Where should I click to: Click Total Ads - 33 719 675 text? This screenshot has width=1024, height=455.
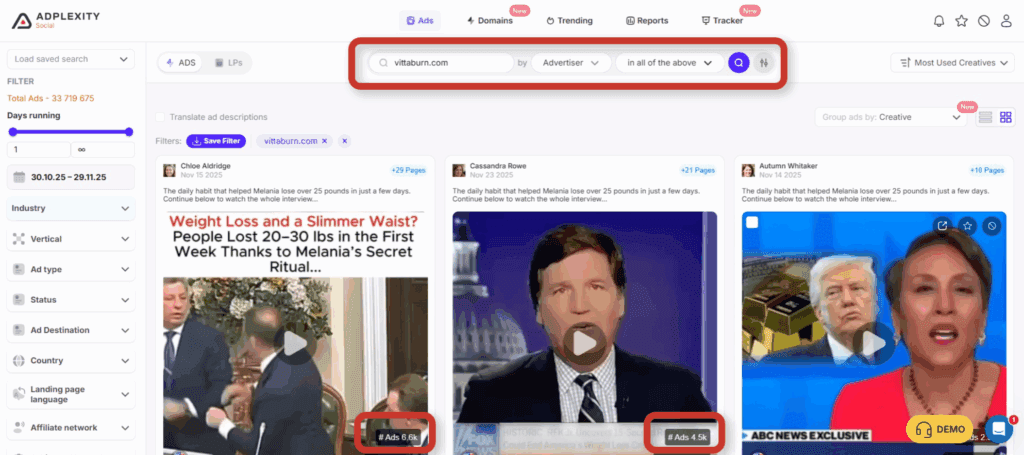[51, 99]
